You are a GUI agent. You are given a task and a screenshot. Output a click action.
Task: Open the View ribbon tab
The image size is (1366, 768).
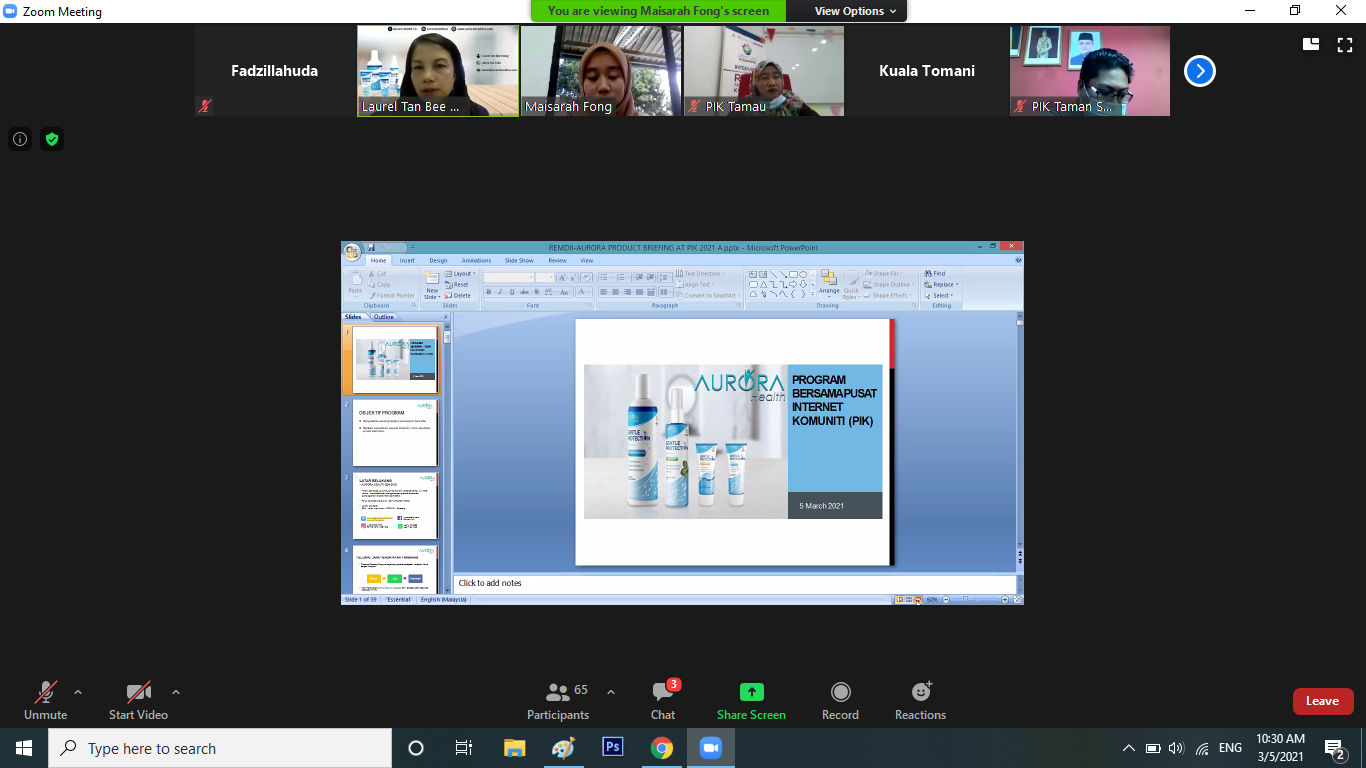587,260
